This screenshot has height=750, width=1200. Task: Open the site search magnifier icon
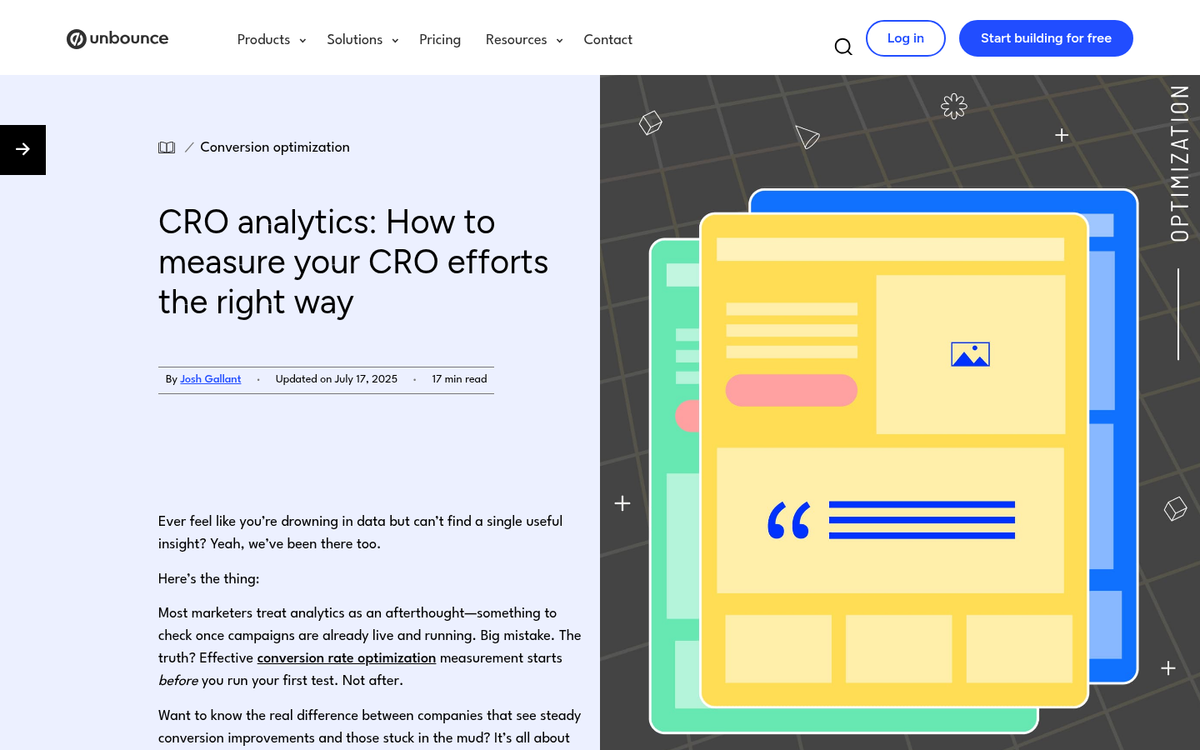(843, 46)
